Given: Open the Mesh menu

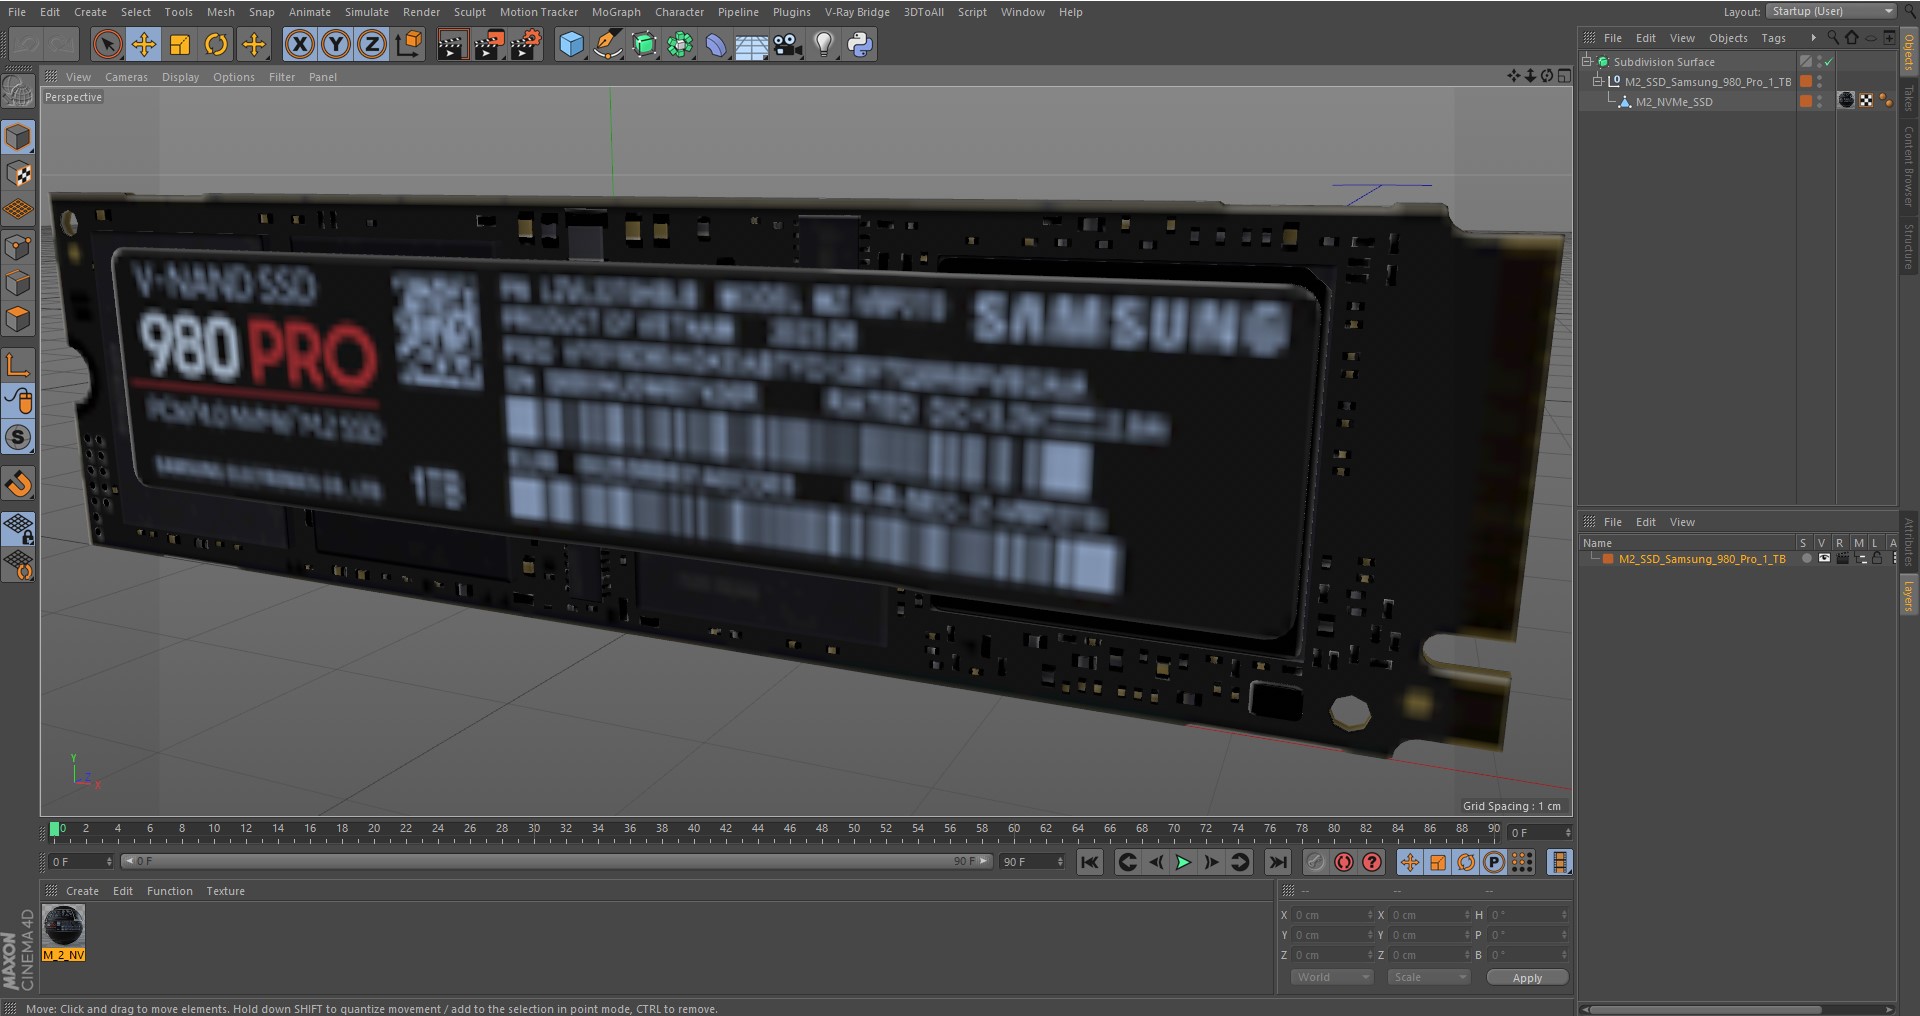Looking at the screenshot, I should click(220, 12).
